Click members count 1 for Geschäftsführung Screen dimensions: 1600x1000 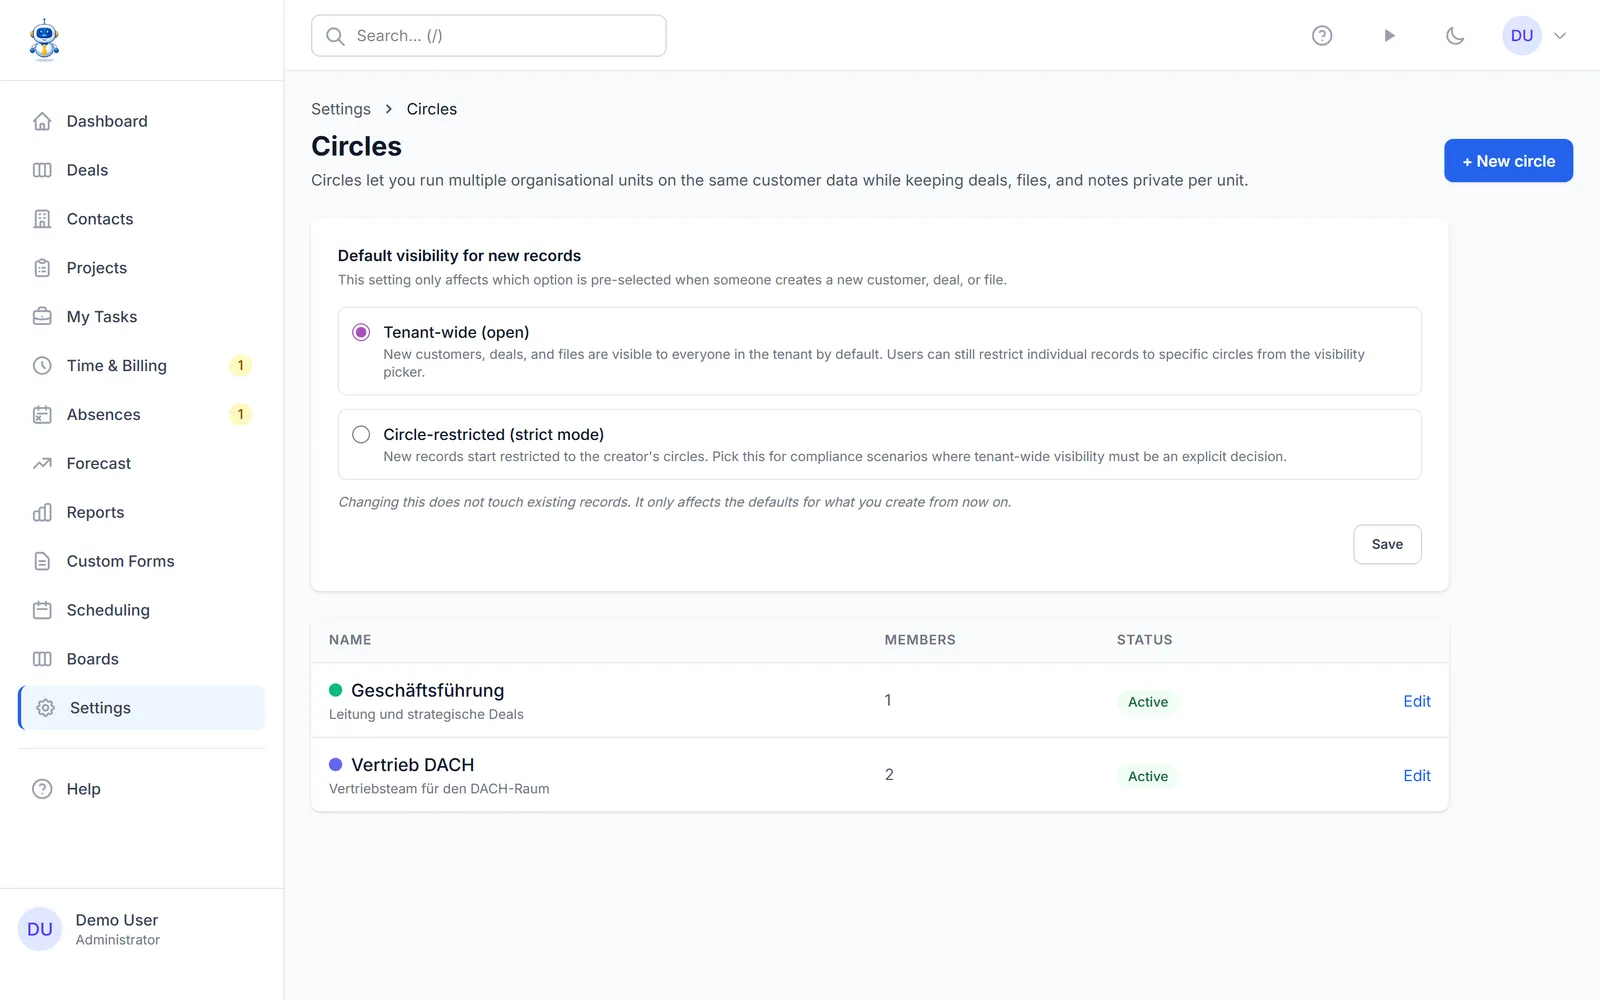click(888, 700)
